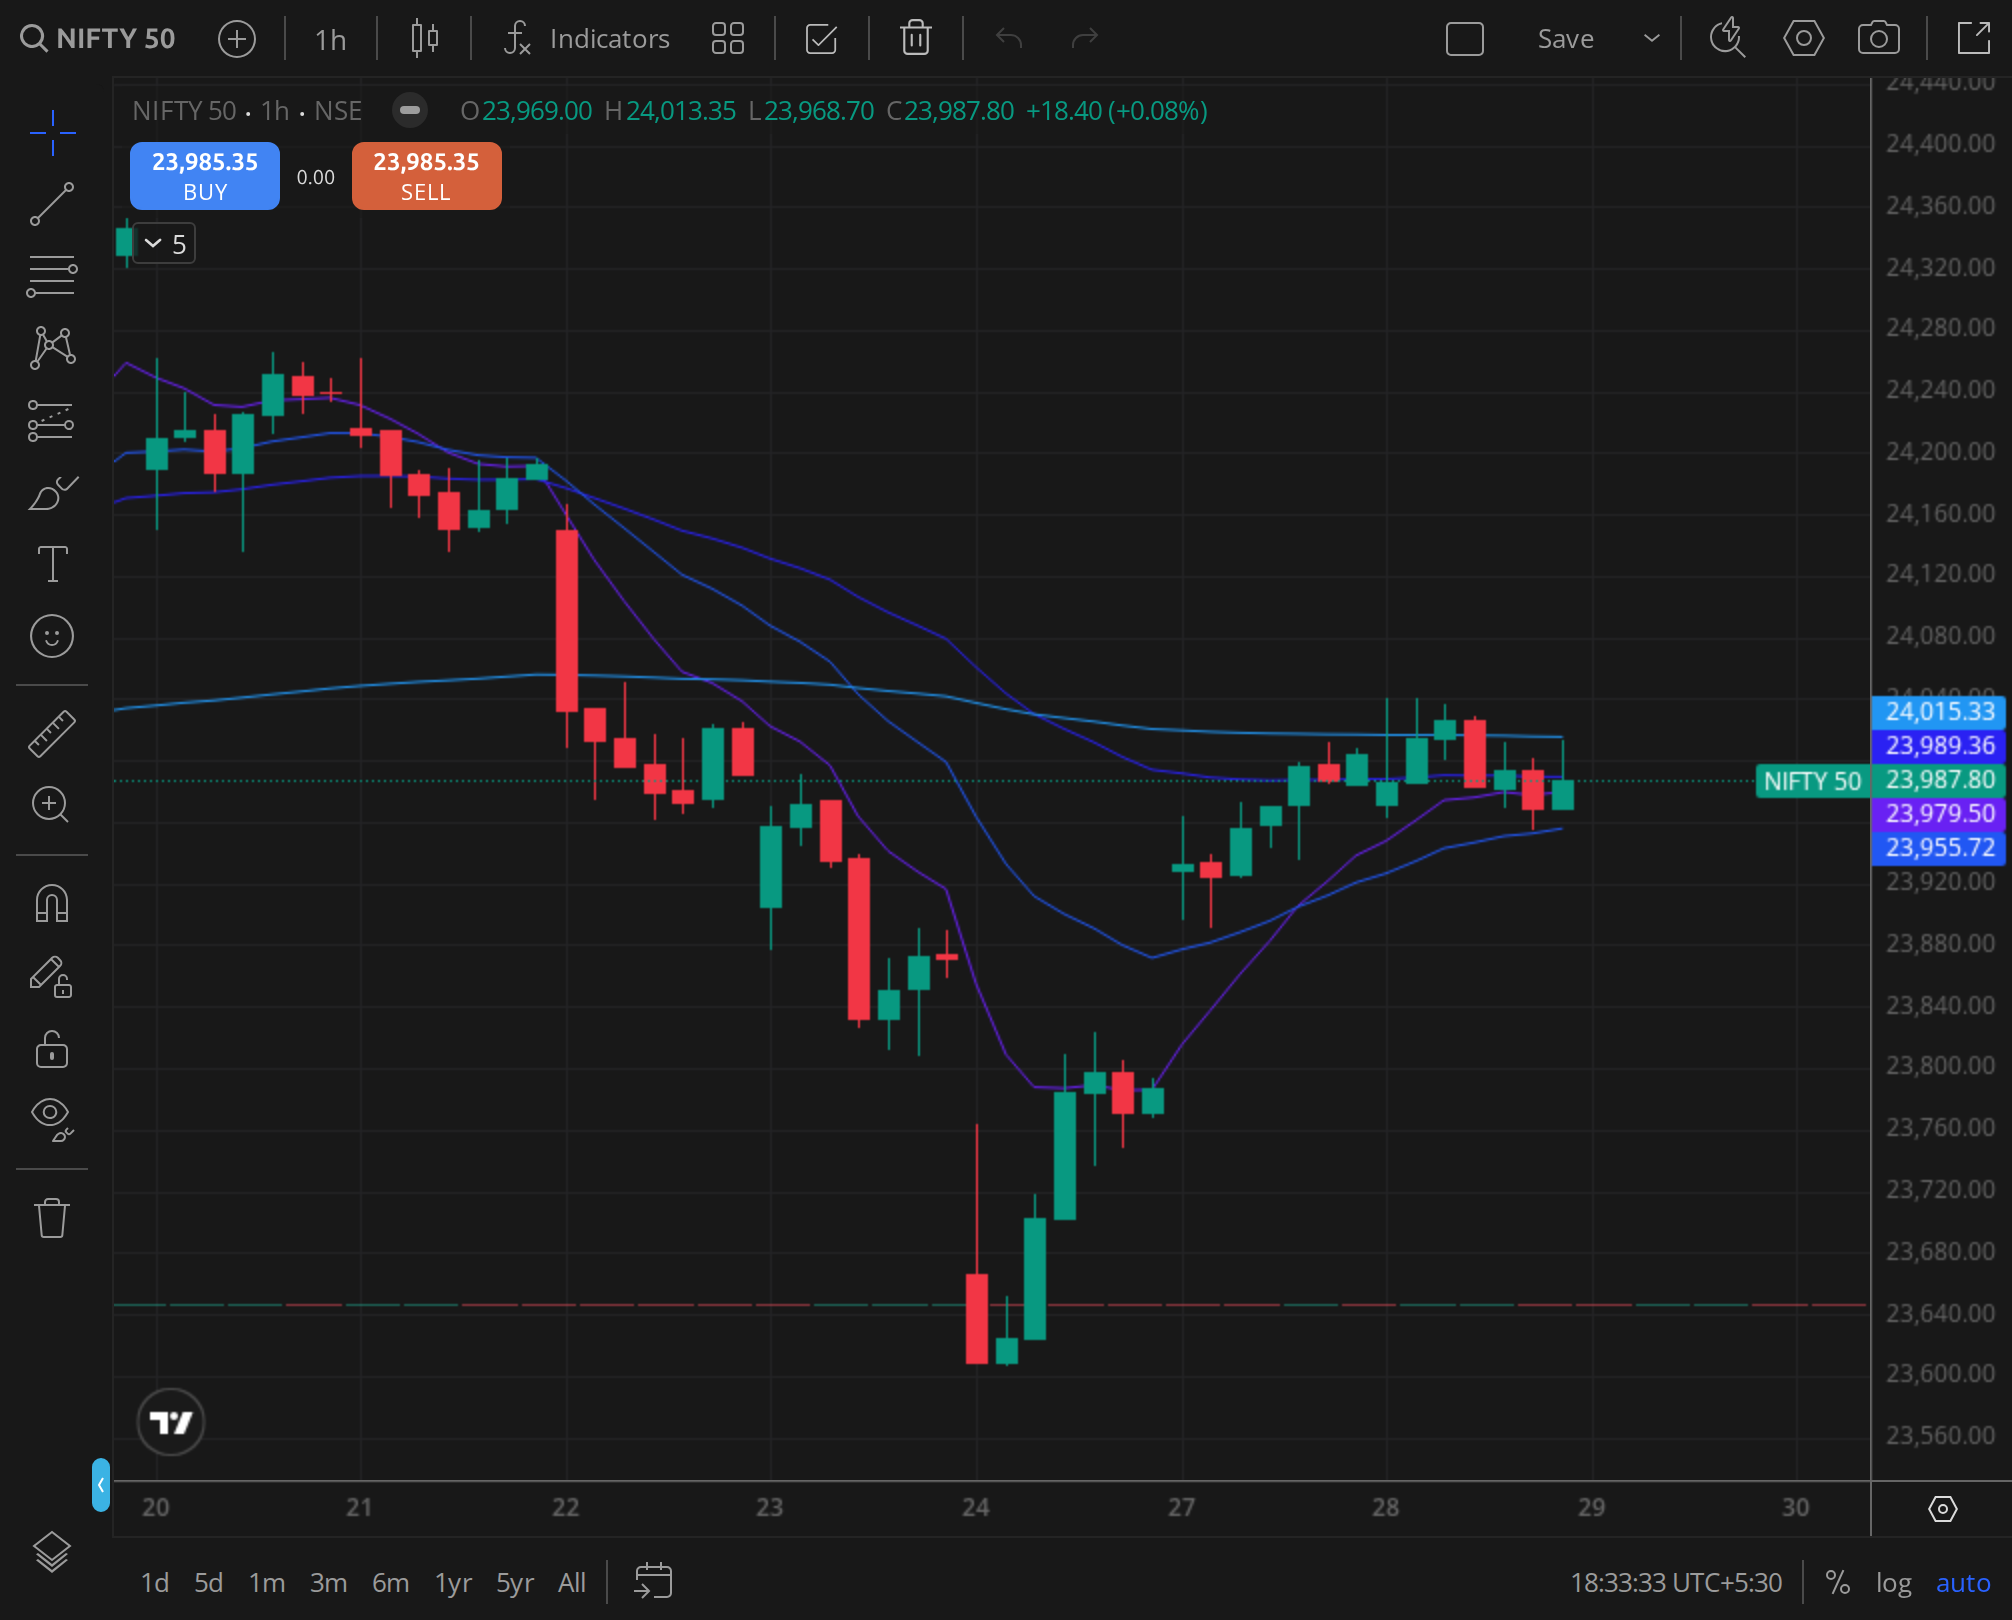Click the 23,989.36 indicator value label
The height and width of the screenshot is (1620, 2012).
point(1940,746)
